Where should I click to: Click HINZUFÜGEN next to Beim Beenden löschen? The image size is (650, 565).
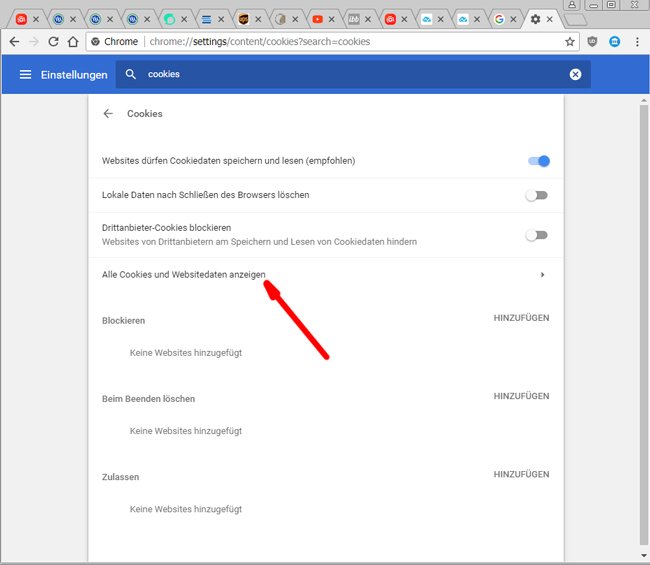point(521,396)
